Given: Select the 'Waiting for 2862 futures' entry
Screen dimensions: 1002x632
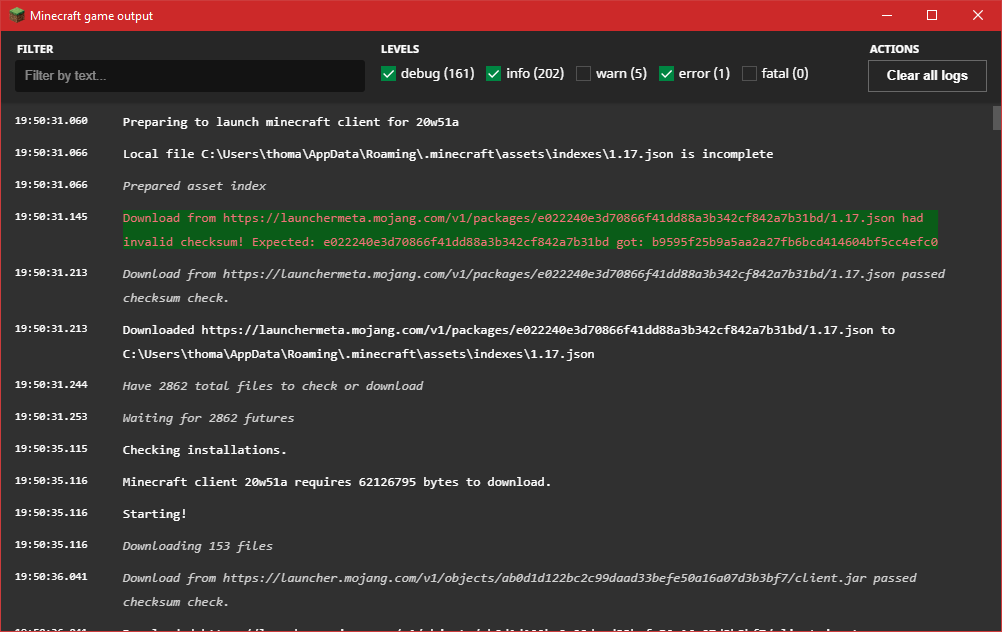Looking at the screenshot, I should tap(208, 418).
